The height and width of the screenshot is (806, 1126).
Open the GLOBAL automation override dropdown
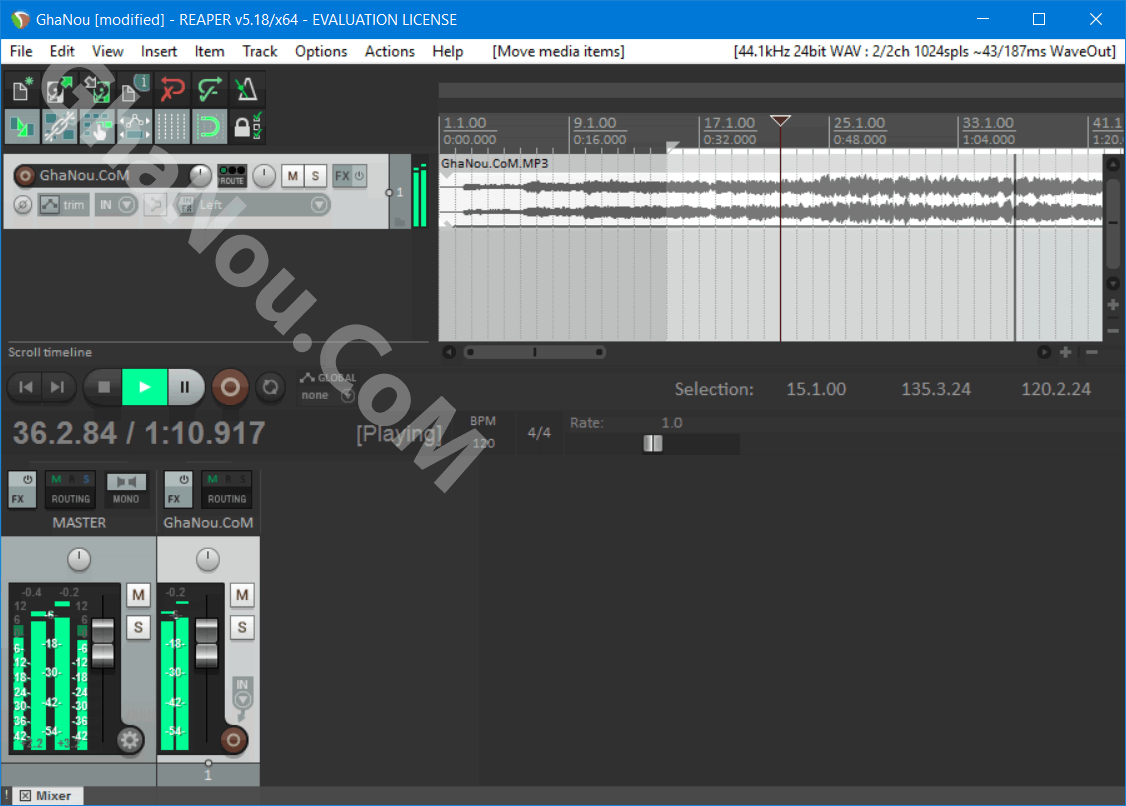point(328,386)
